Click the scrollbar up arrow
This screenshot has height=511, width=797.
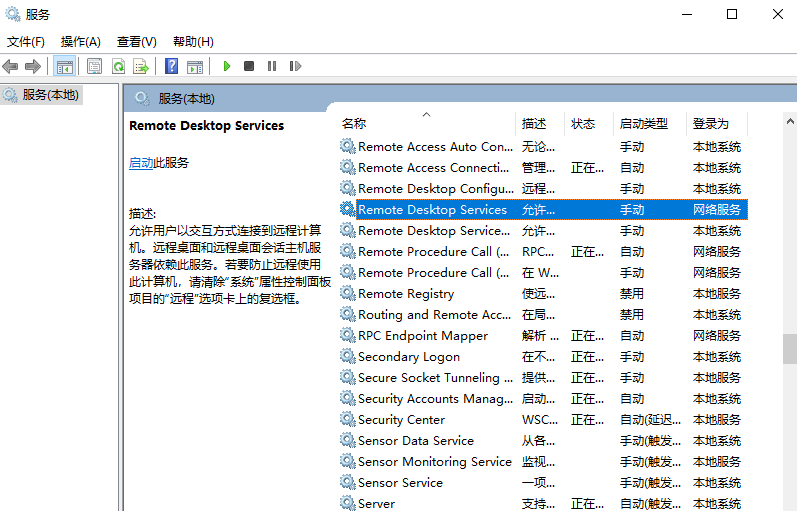click(x=790, y=121)
